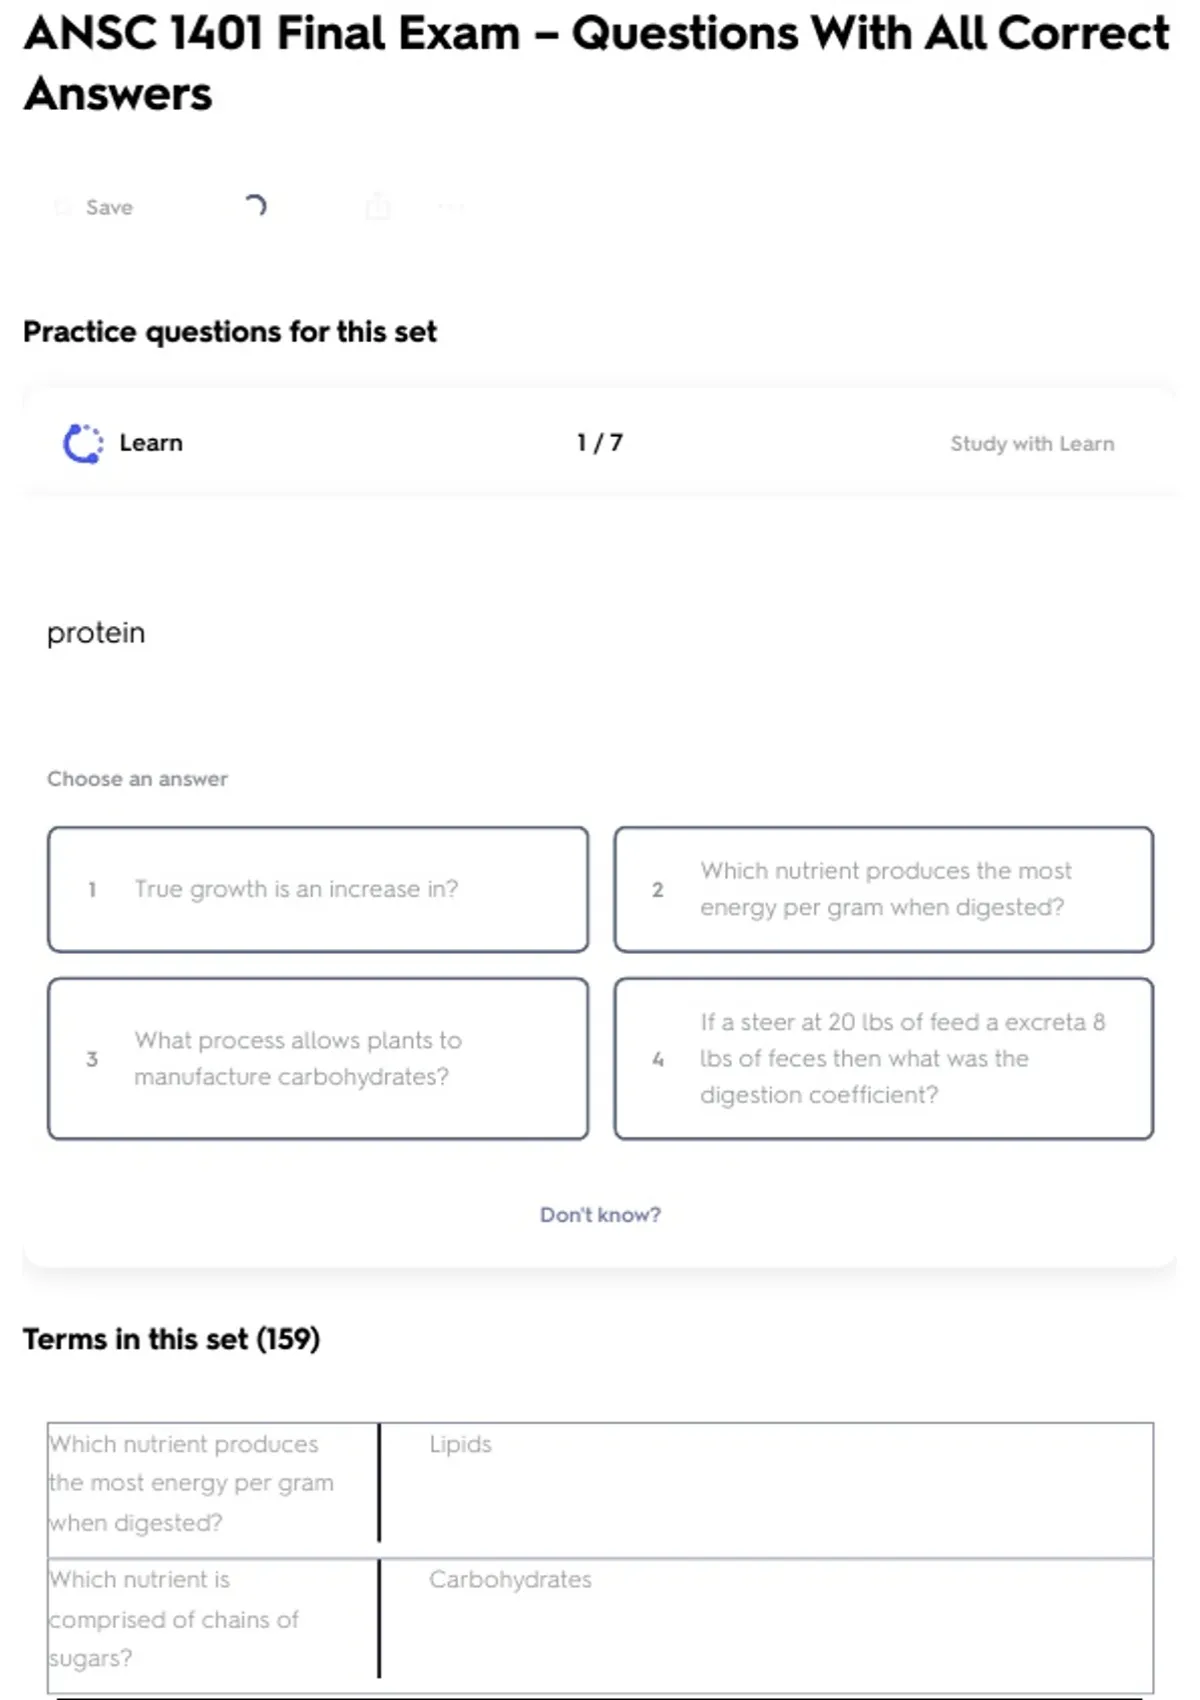Select the Learn label in practice card
The height and width of the screenshot is (1700, 1200).
[x=151, y=443]
